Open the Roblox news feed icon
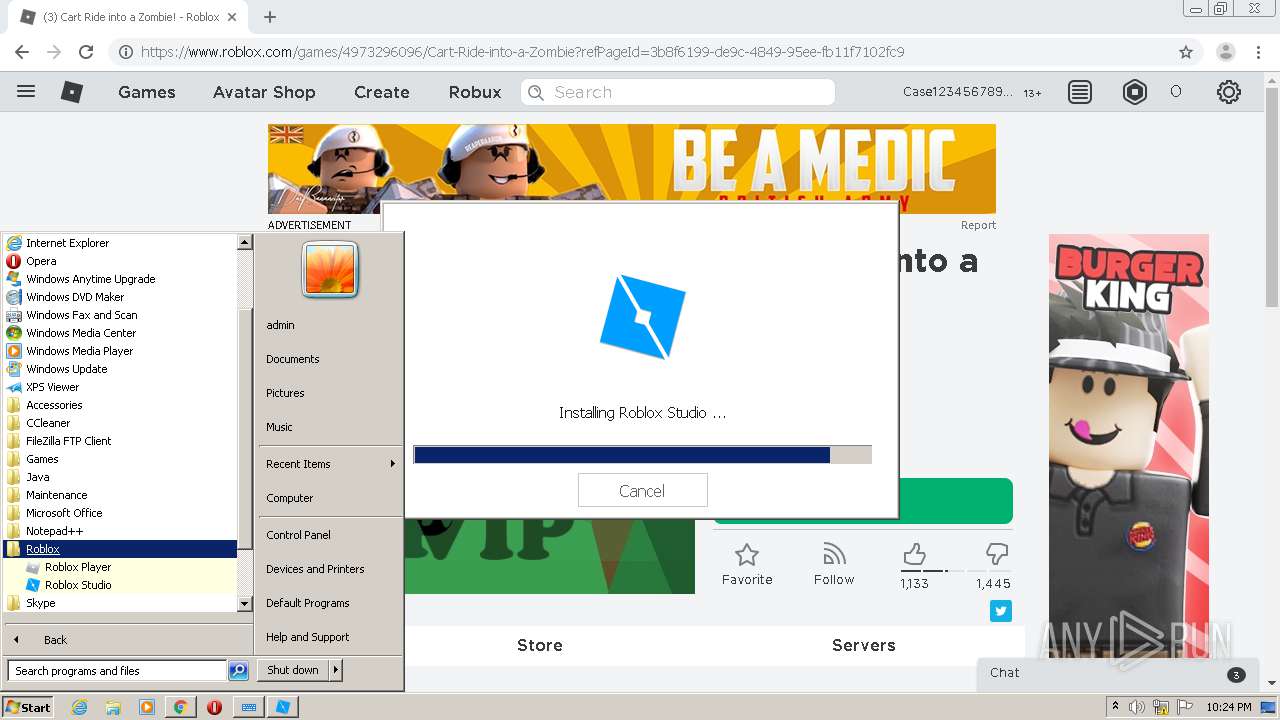Screen dimensions: 1280x720 (x=1079, y=92)
